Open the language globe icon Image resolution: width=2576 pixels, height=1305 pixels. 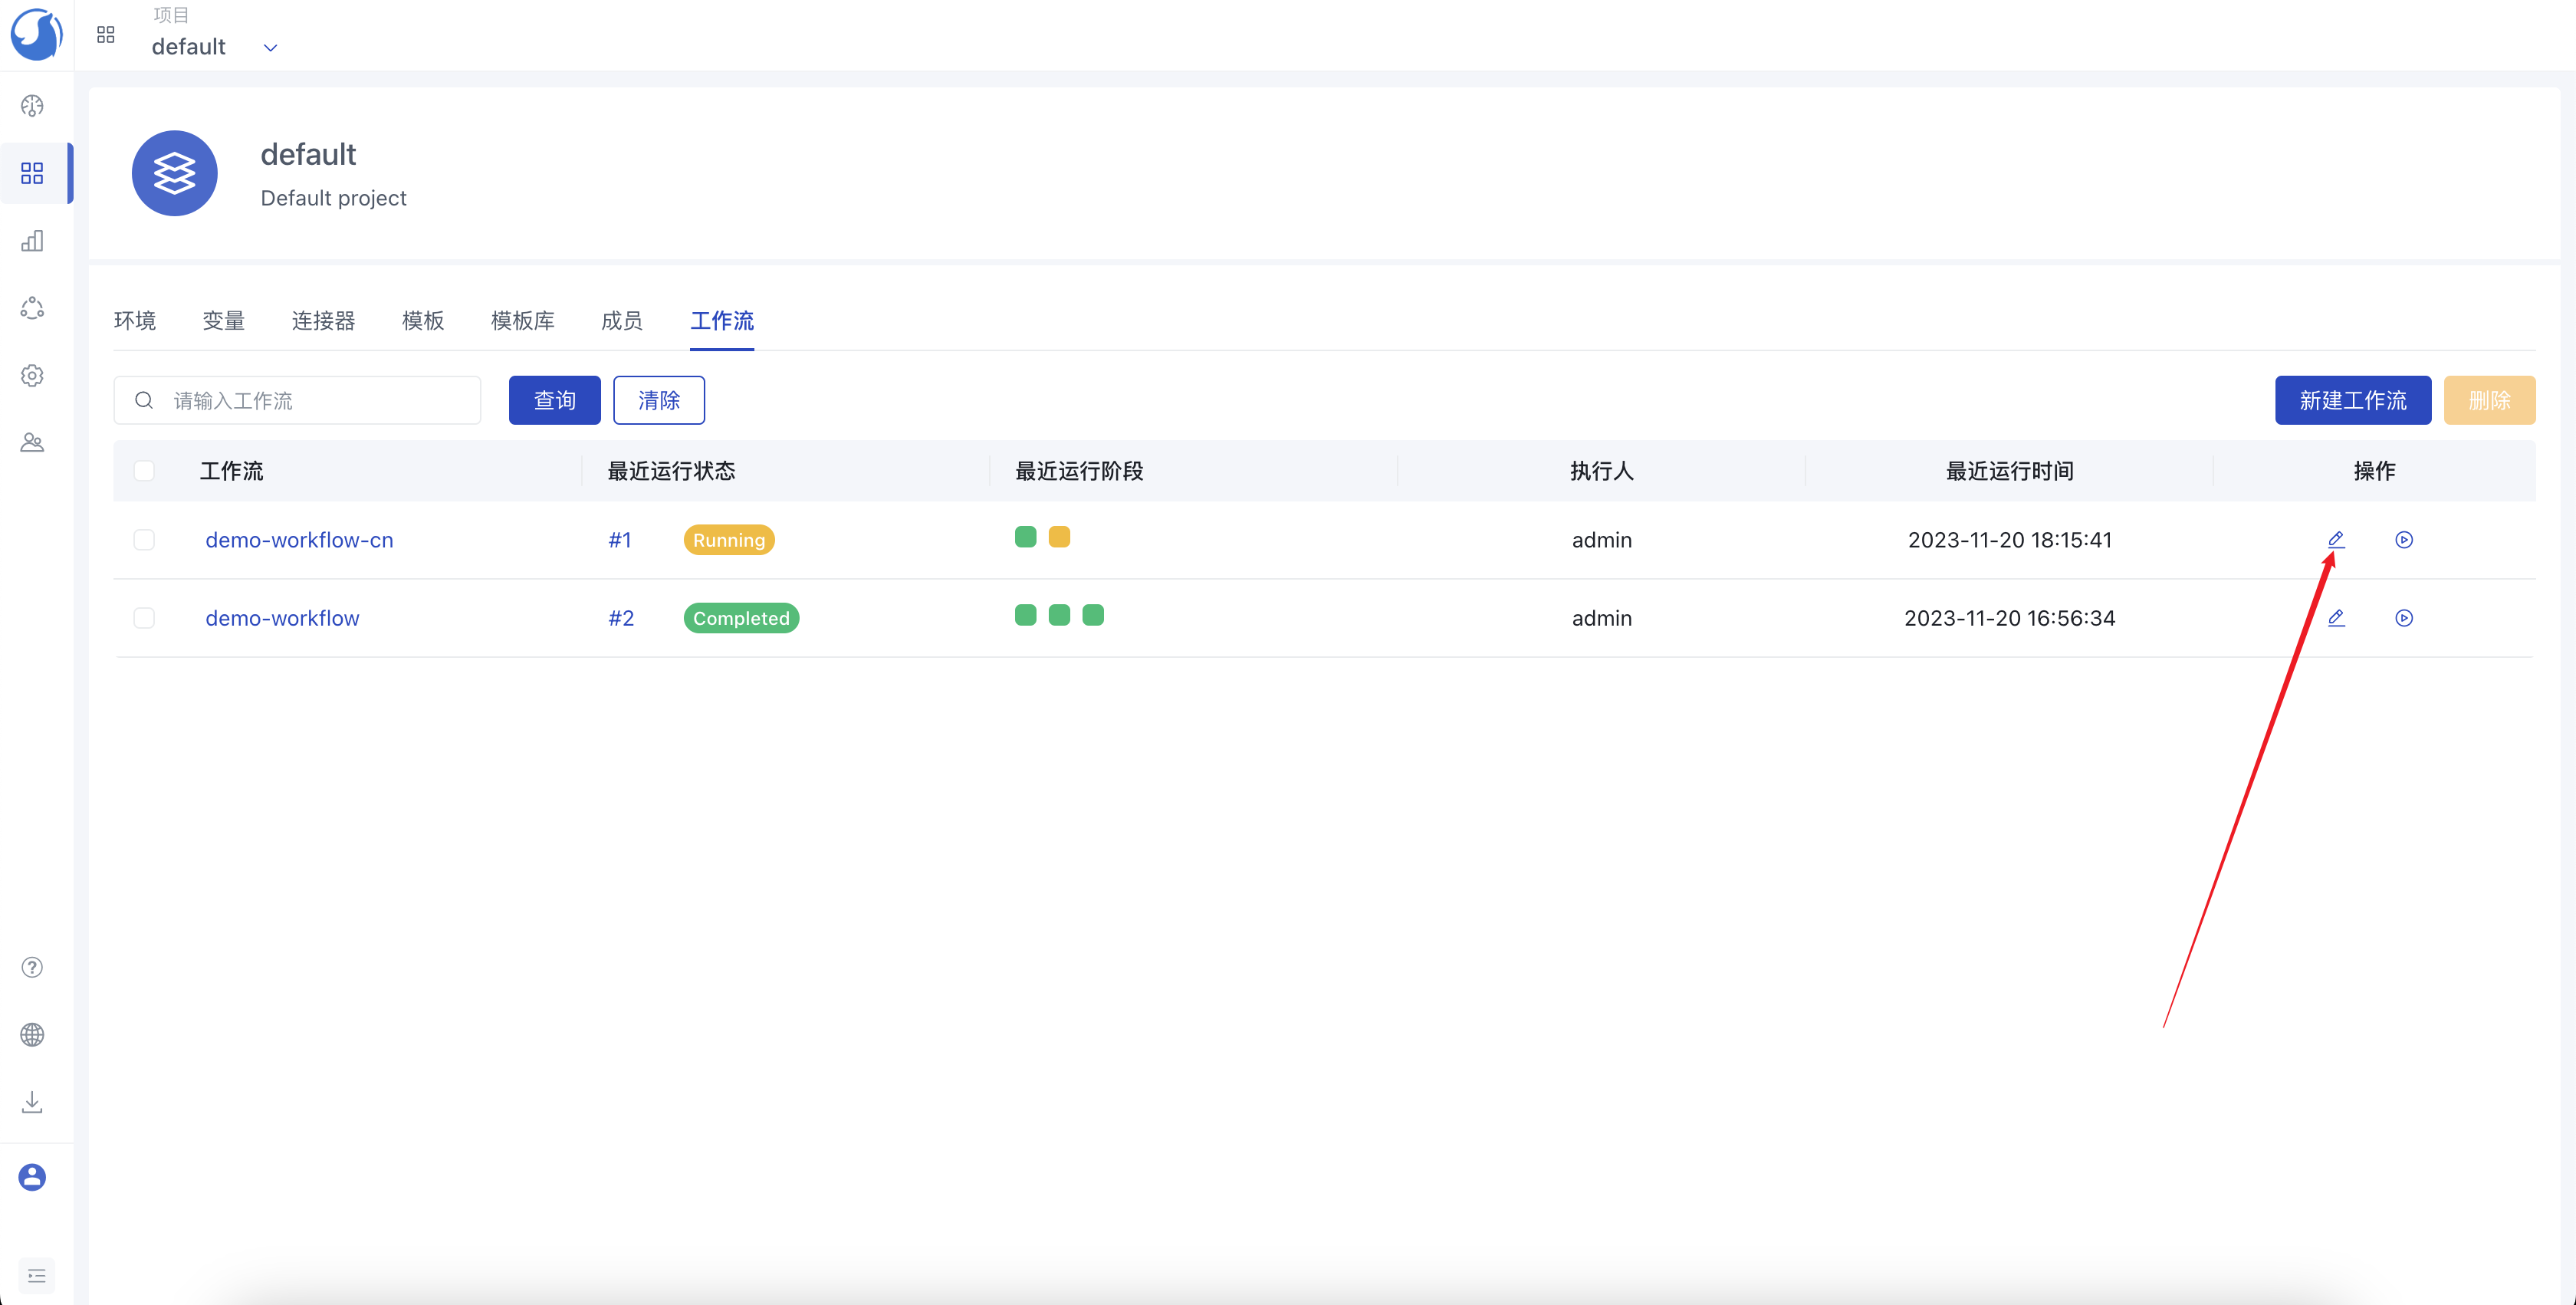pyautogui.click(x=32, y=1034)
